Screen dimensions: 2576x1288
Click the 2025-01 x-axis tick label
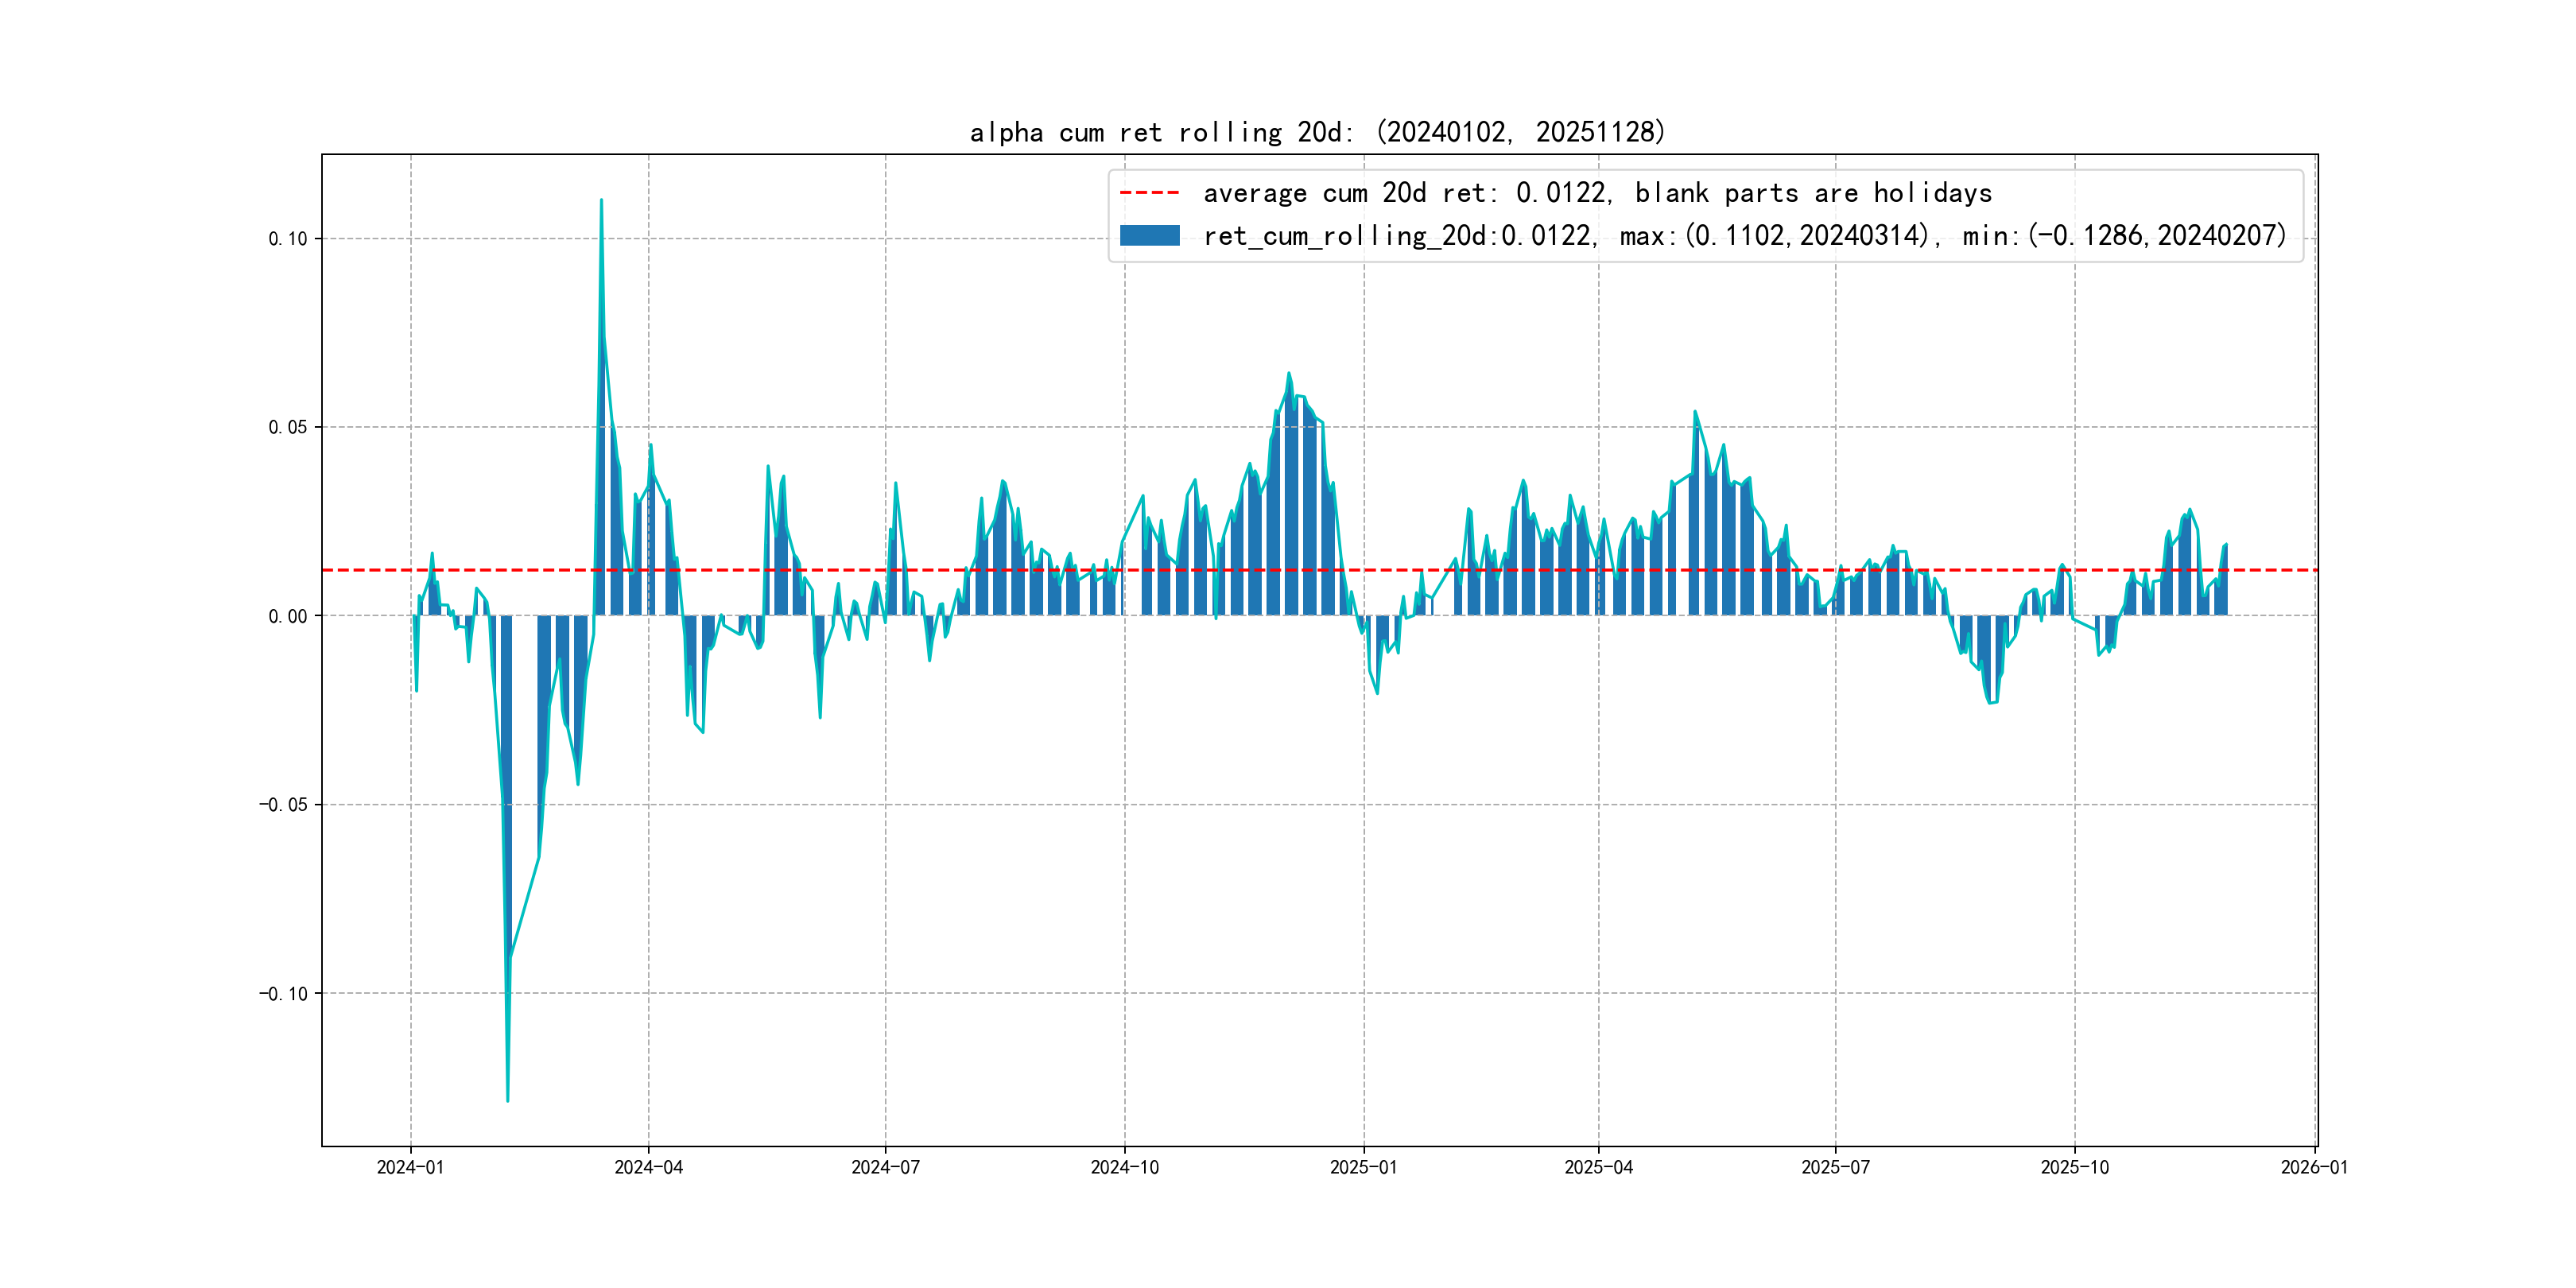(x=1363, y=1167)
